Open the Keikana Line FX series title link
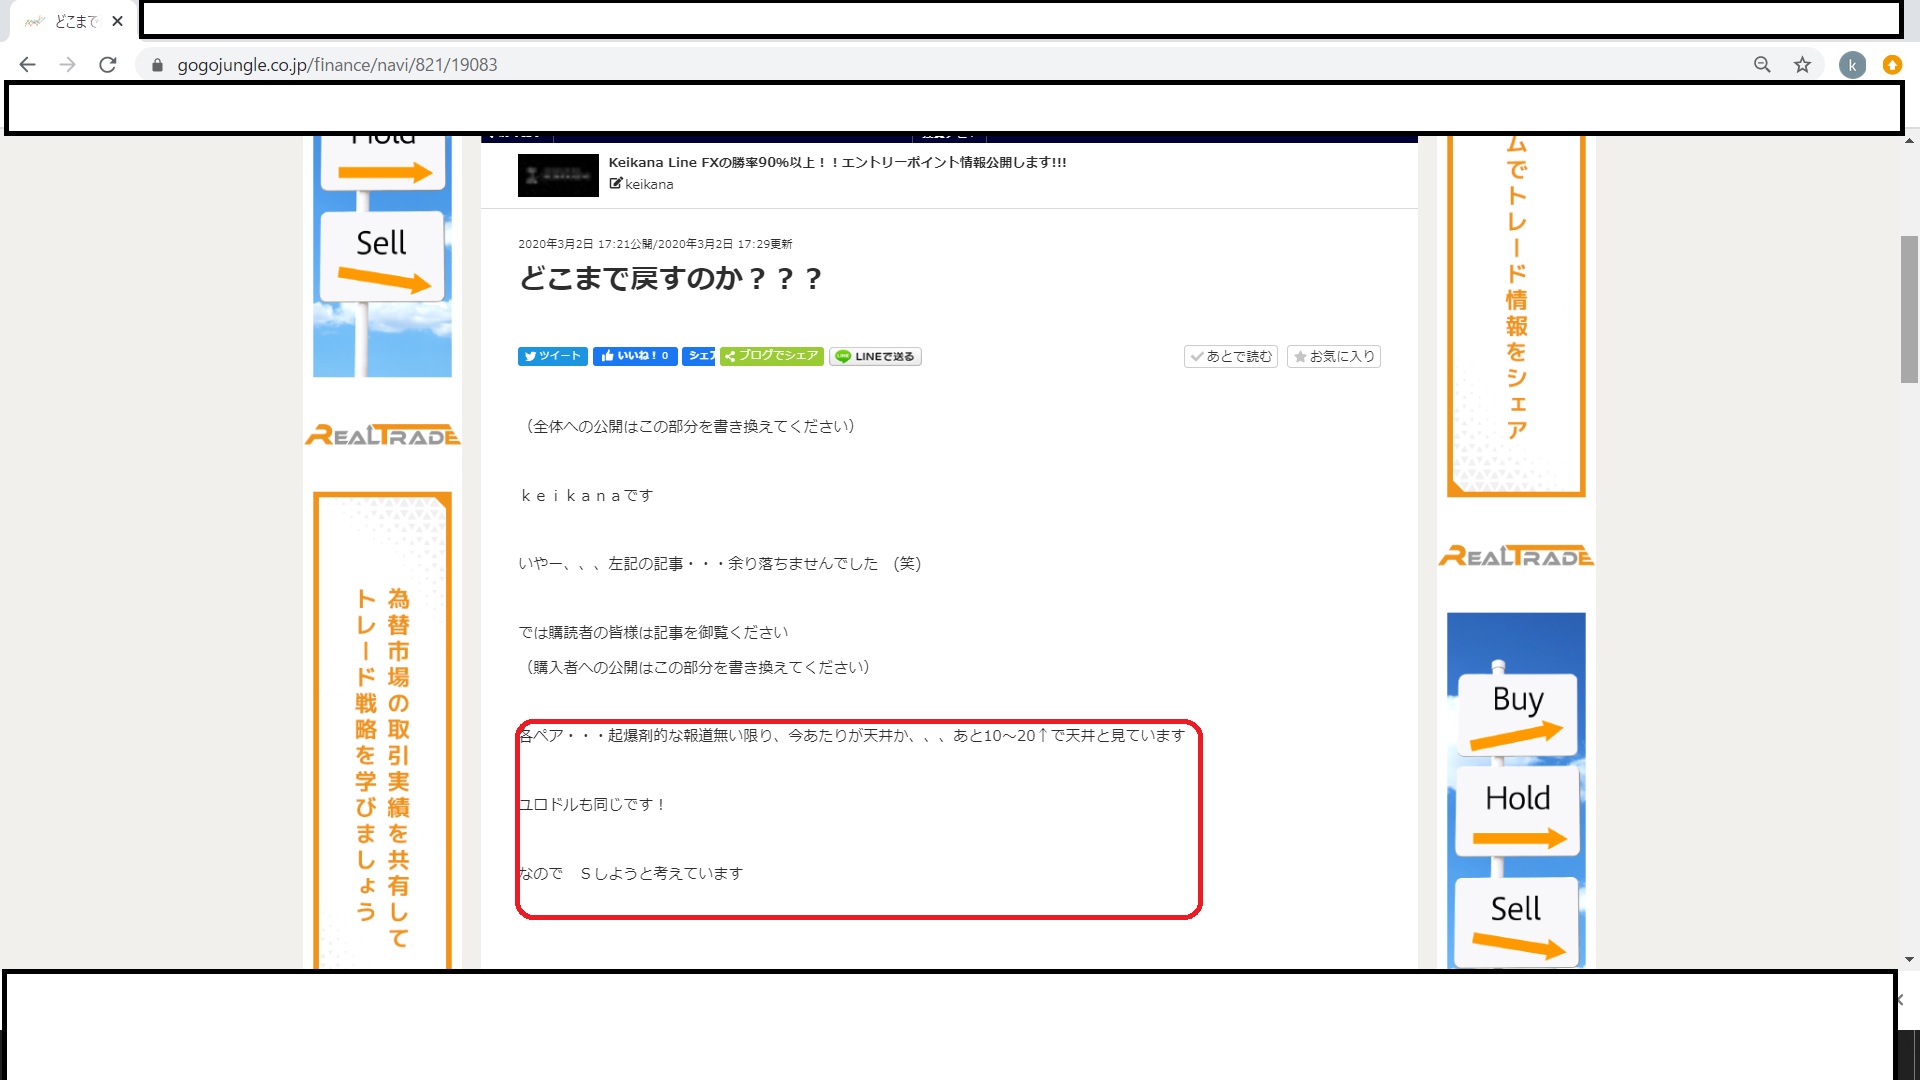Screen dimensions: 1920x1080 tap(837, 162)
